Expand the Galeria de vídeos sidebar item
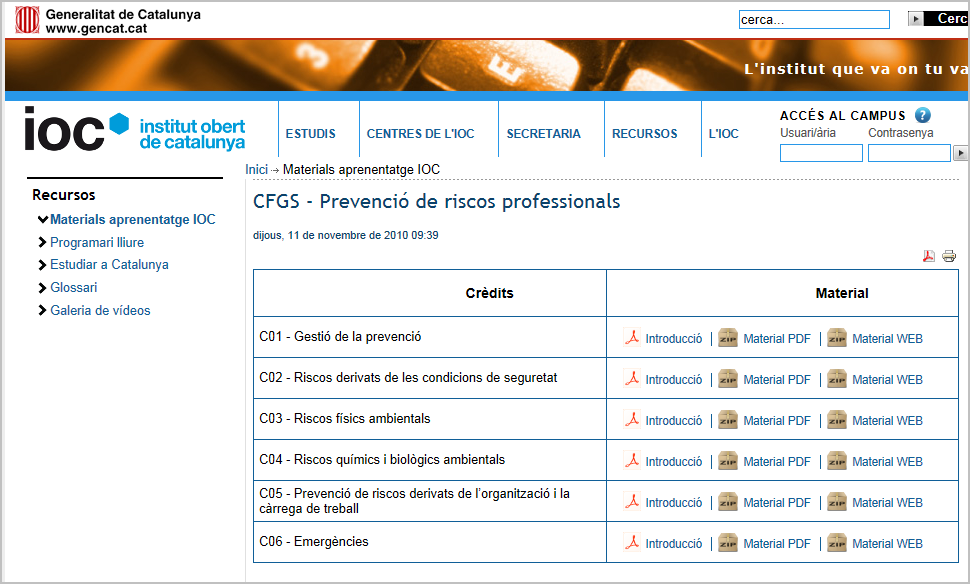Screen dimensions: 970x584 point(42,311)
